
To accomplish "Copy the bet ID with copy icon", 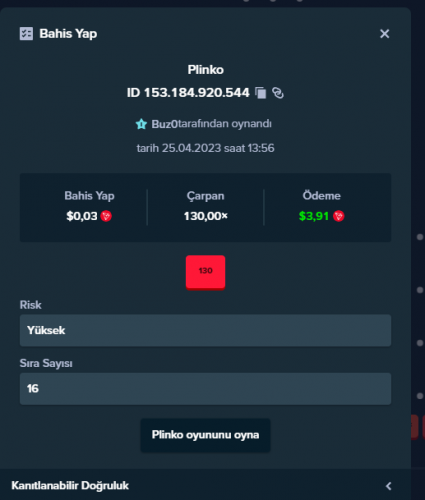I will 261,93.
